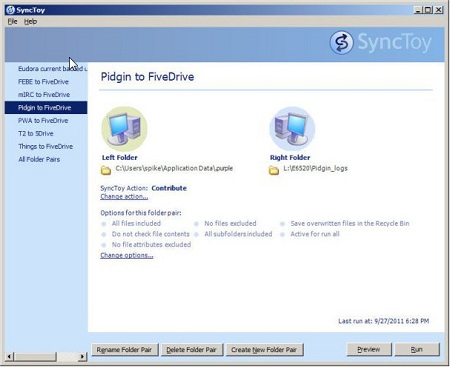Click the Right Folder computer icon

292,129
